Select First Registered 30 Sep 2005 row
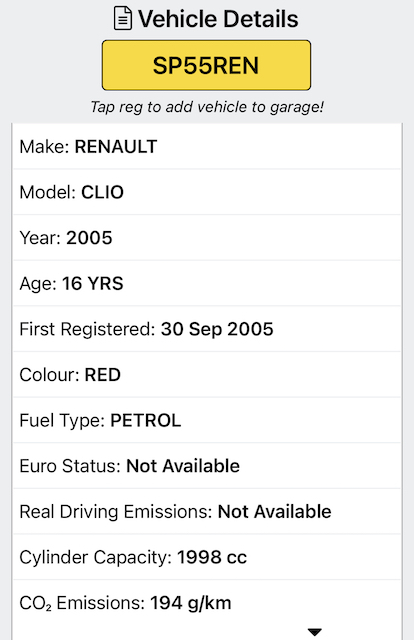Image resolution: width=414 pixels, height=640 pixels. [x=207, y=329]
